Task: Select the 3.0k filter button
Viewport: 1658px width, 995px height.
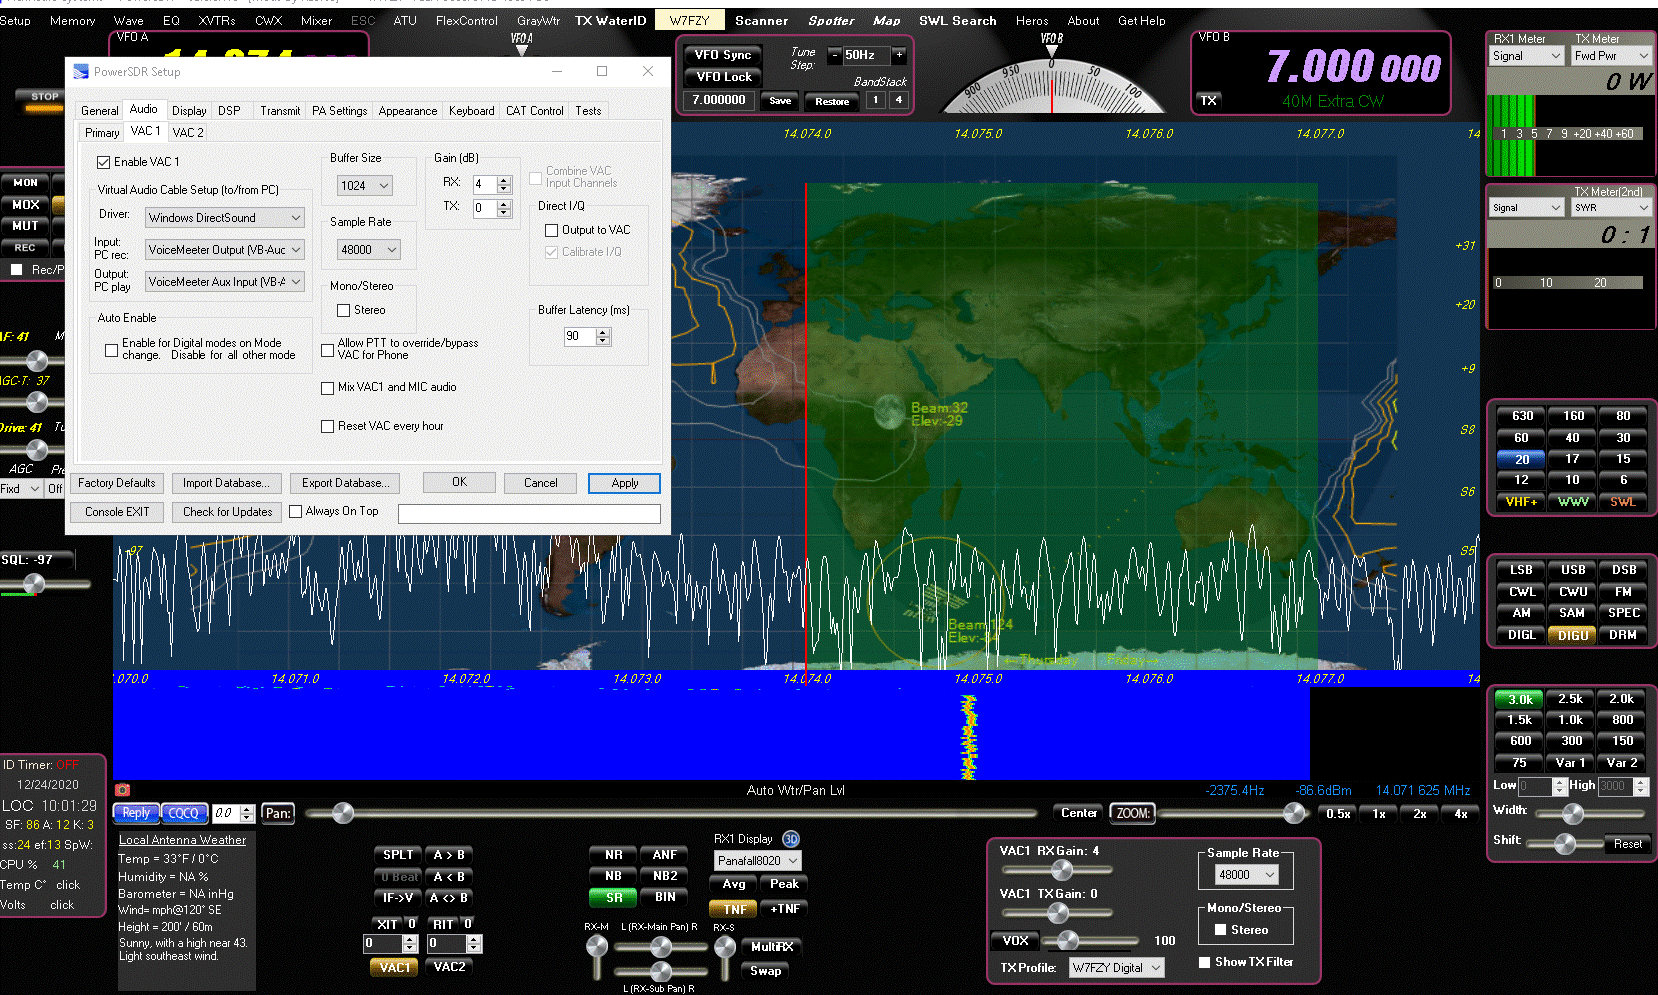Action: tap(1520, 699)
